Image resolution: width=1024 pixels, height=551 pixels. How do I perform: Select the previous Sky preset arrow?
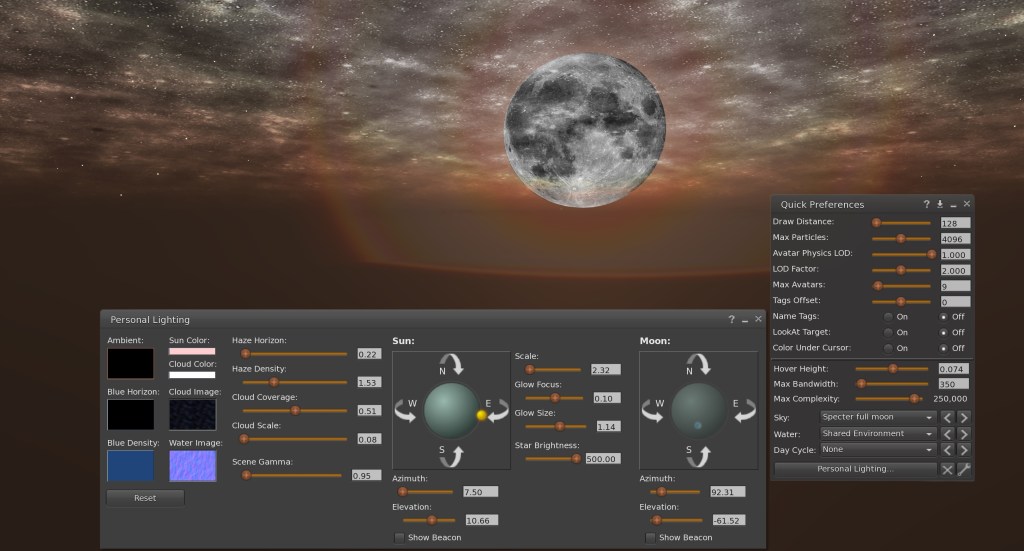click(948, 417)
